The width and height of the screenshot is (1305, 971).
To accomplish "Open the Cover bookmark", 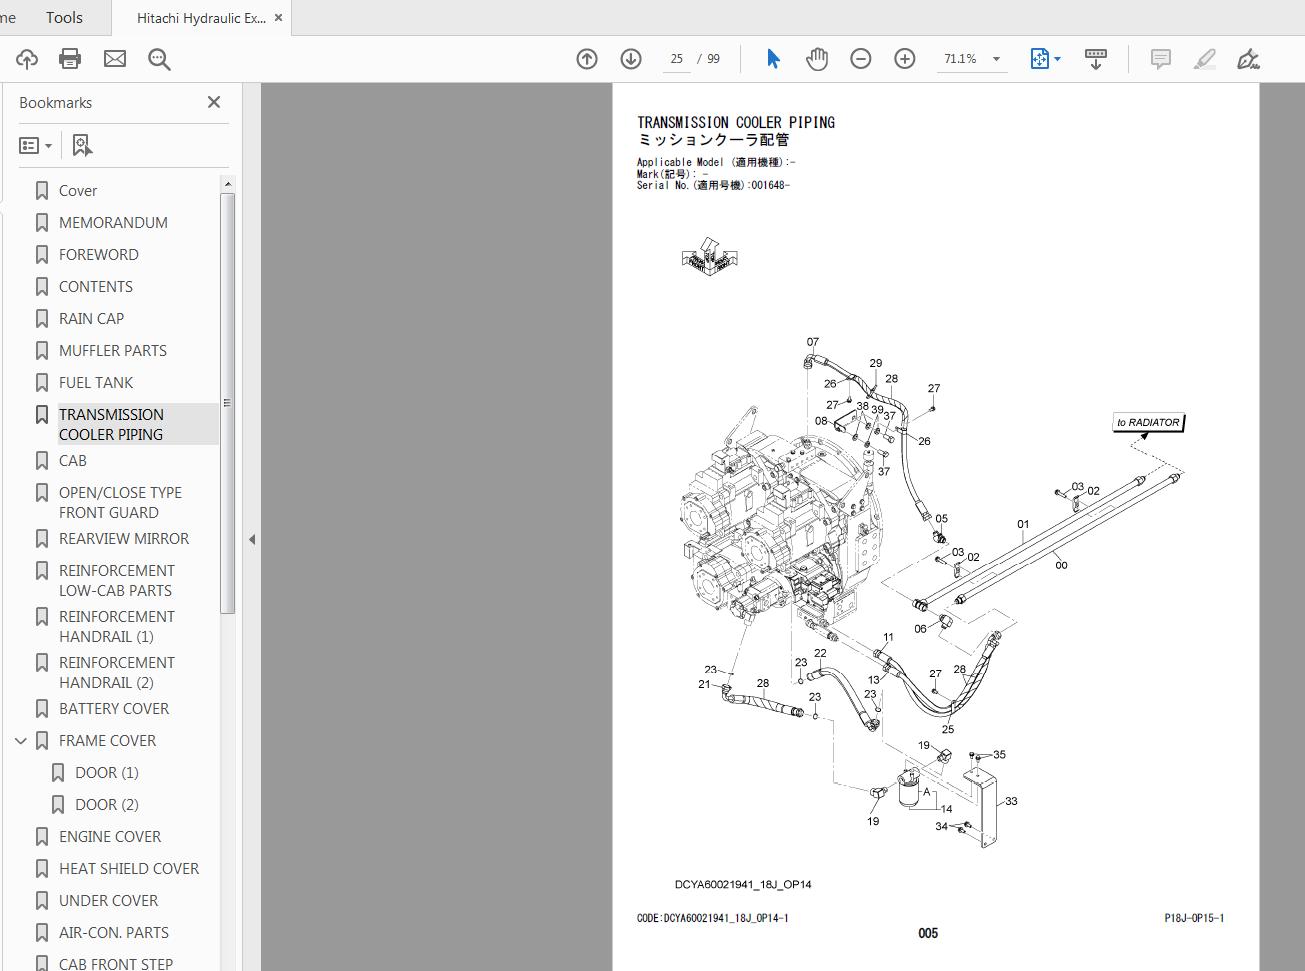I will (x=78, y=191).
